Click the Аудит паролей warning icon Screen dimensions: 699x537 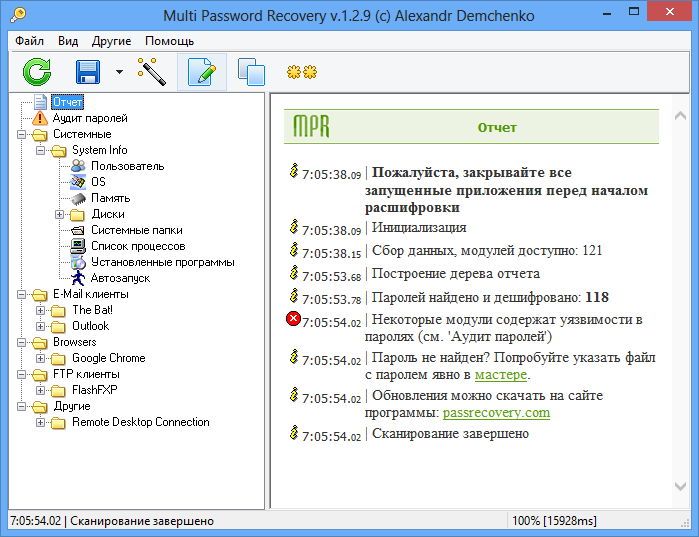(40, 118)
